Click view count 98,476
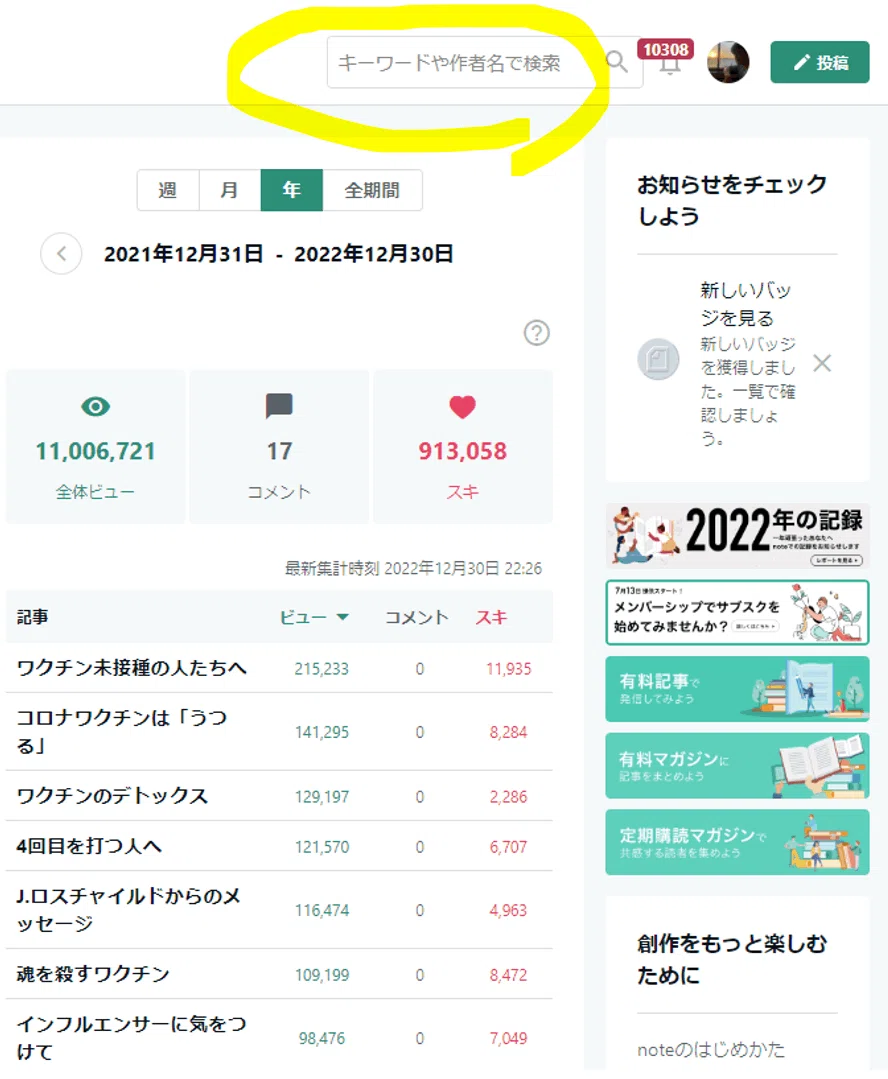The image size is (888, 1079). click(x=321, y=1038)
